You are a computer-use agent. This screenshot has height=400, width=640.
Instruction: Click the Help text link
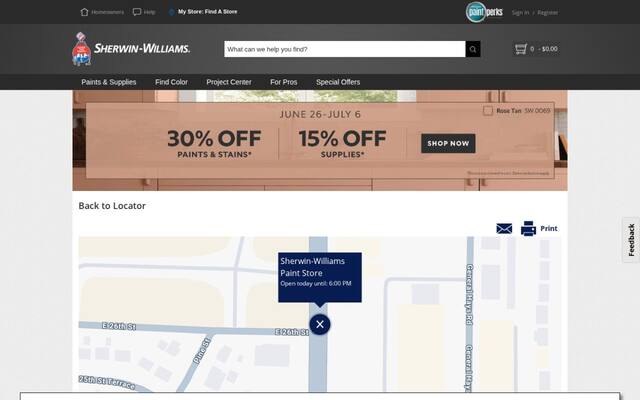(149, 12)
